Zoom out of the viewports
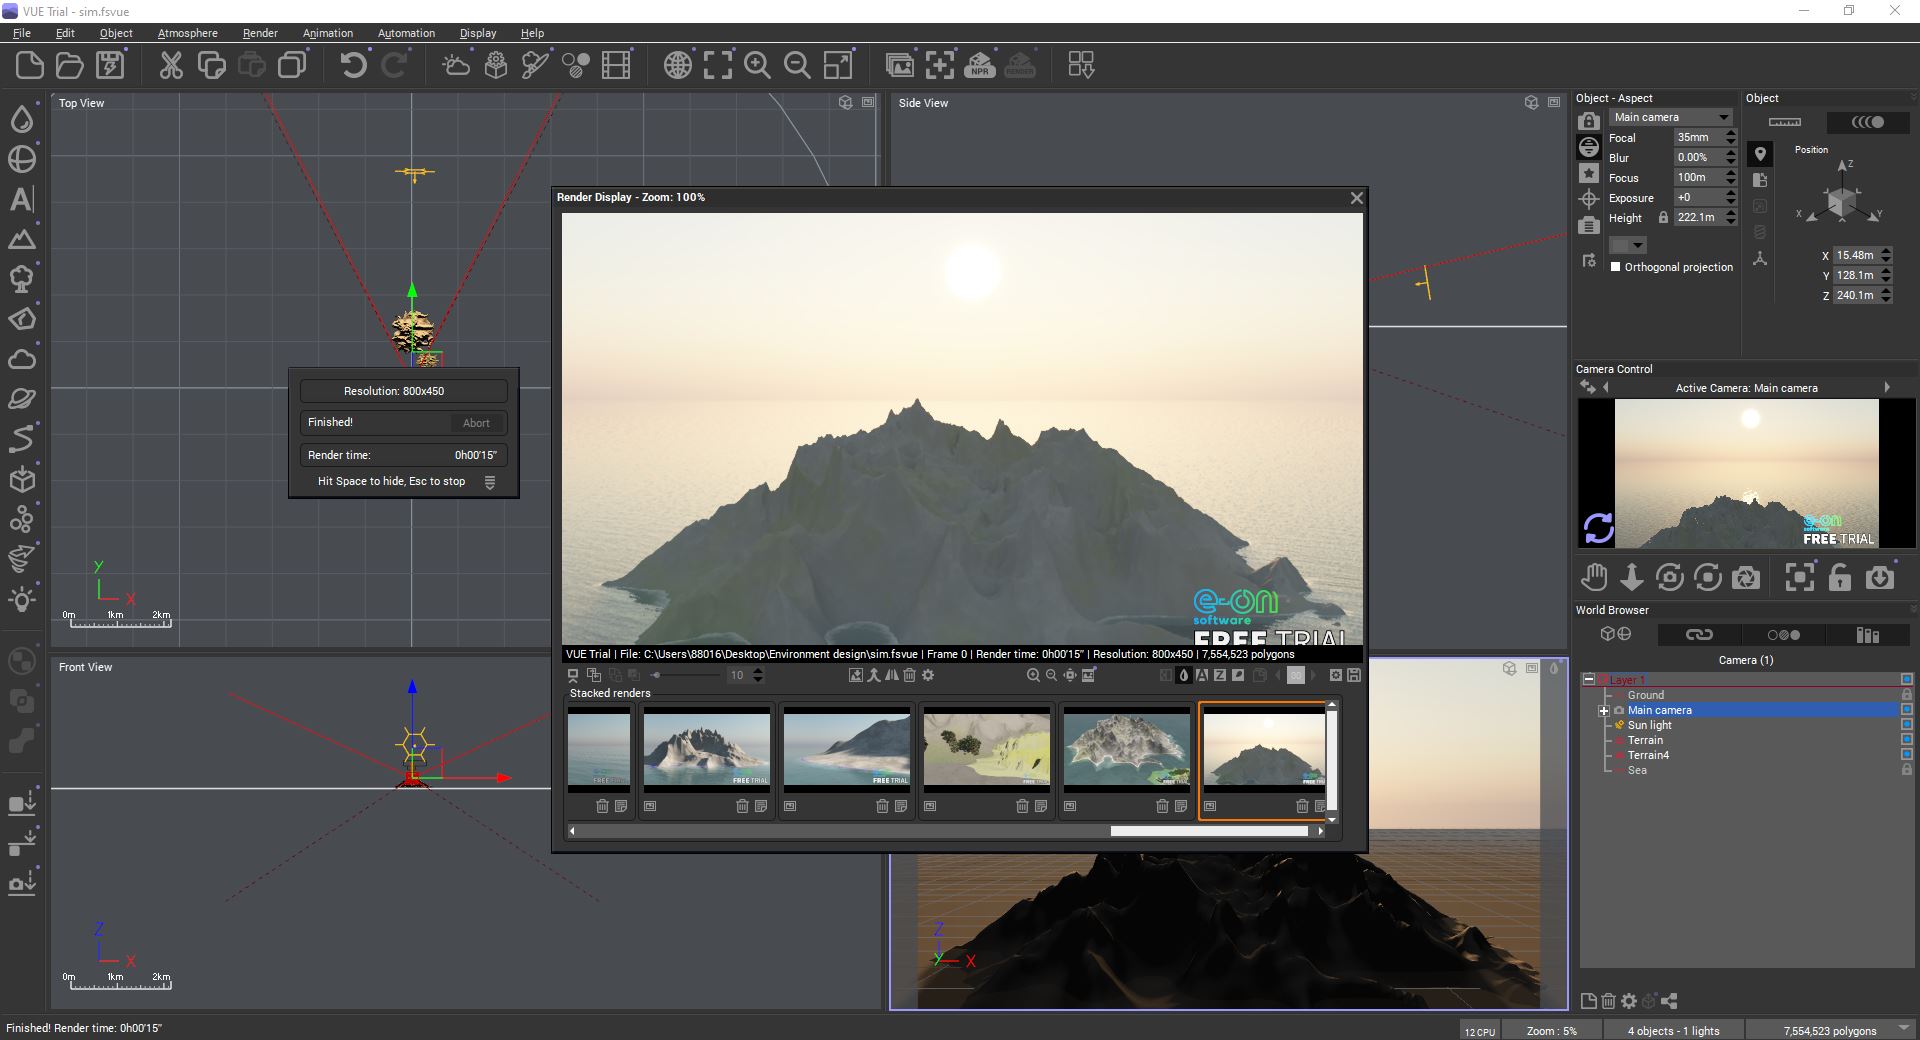This screenshot has height=1040, width=1920. tap(797, 66)
